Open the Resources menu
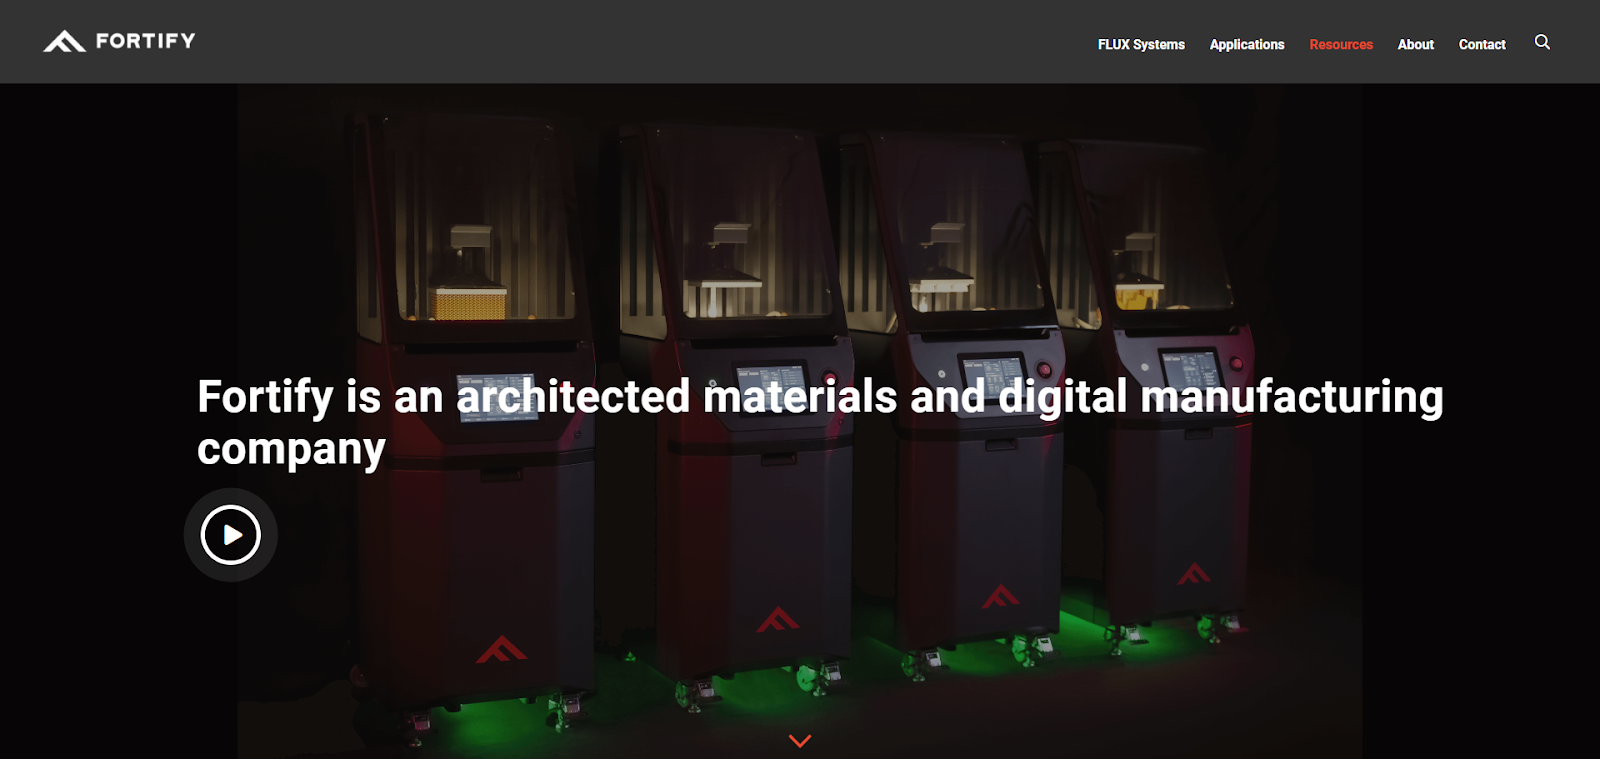Viewport: 1600px width, 759px height. [x=1341, y=44]
